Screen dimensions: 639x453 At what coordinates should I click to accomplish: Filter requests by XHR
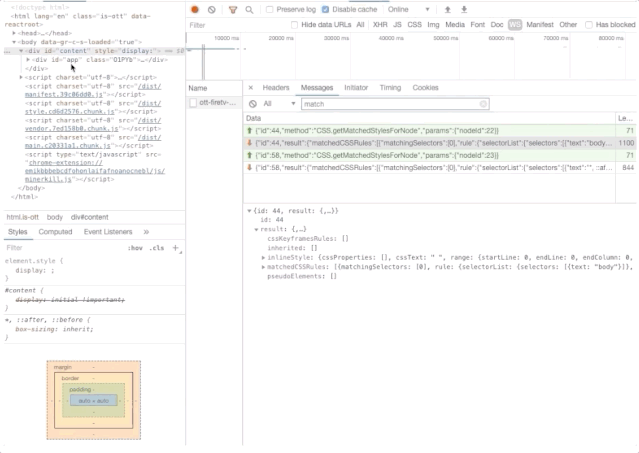point(380,25)
